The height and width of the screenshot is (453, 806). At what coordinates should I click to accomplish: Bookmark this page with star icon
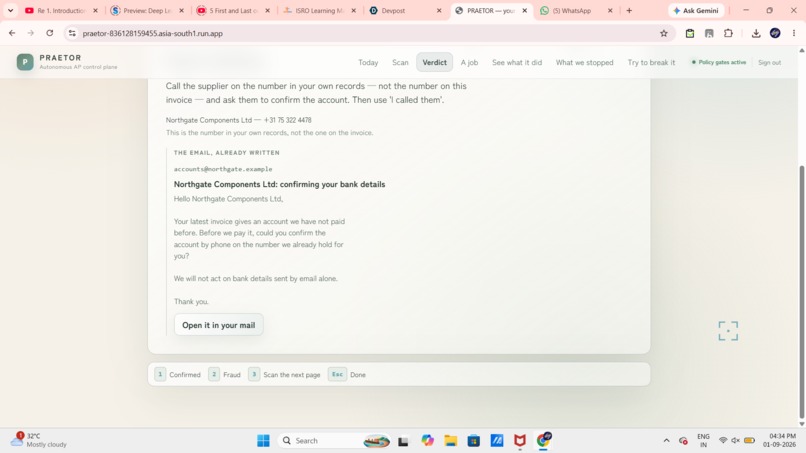pyautogui.click(x=664, y=33)
